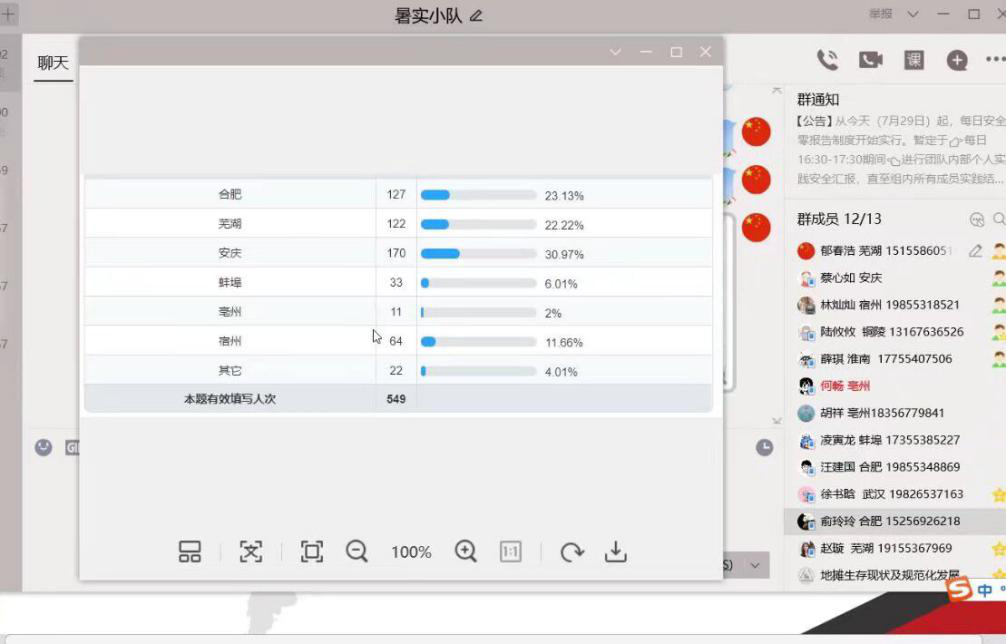The height and width of the screenshot is (644, 1006).
Task: Click the text recognition icon in viewer toolbar
Action: point(251,551)
